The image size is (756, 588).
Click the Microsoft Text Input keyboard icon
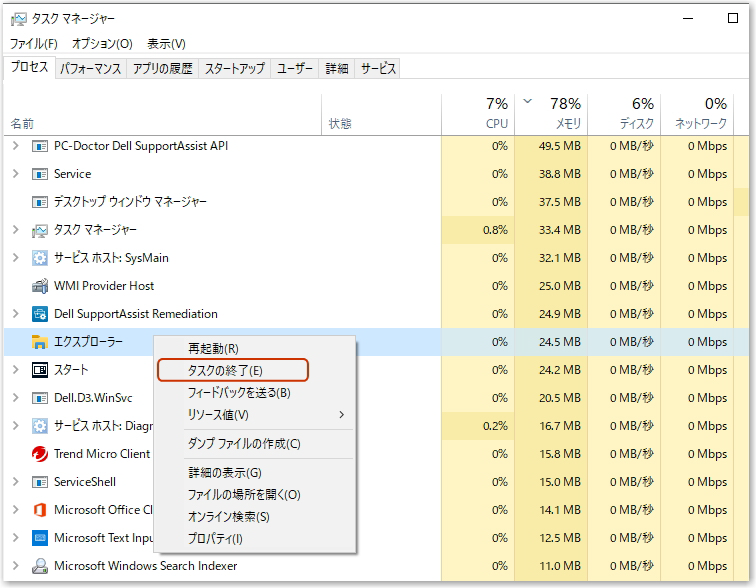click(40, 538)
